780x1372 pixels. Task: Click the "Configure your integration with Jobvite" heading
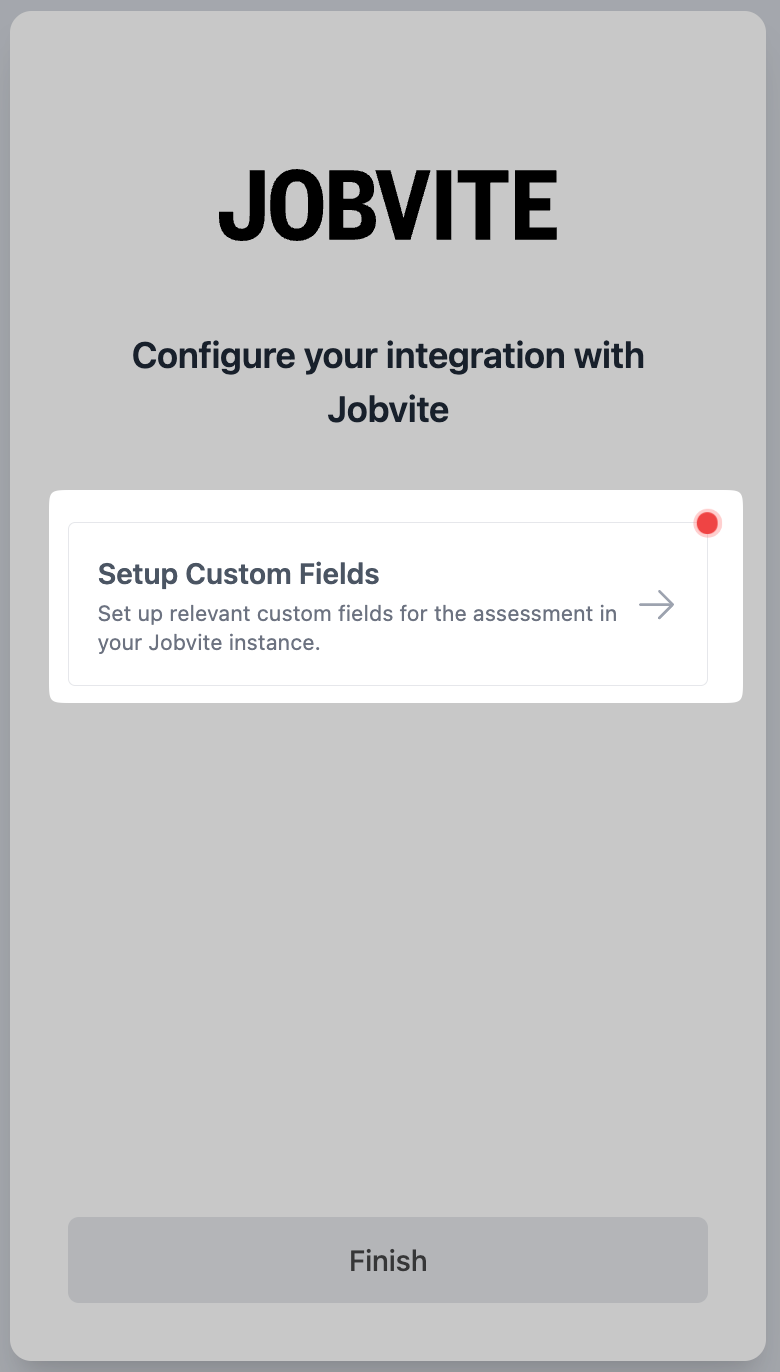pyautogui.click(x=388, y=382)
